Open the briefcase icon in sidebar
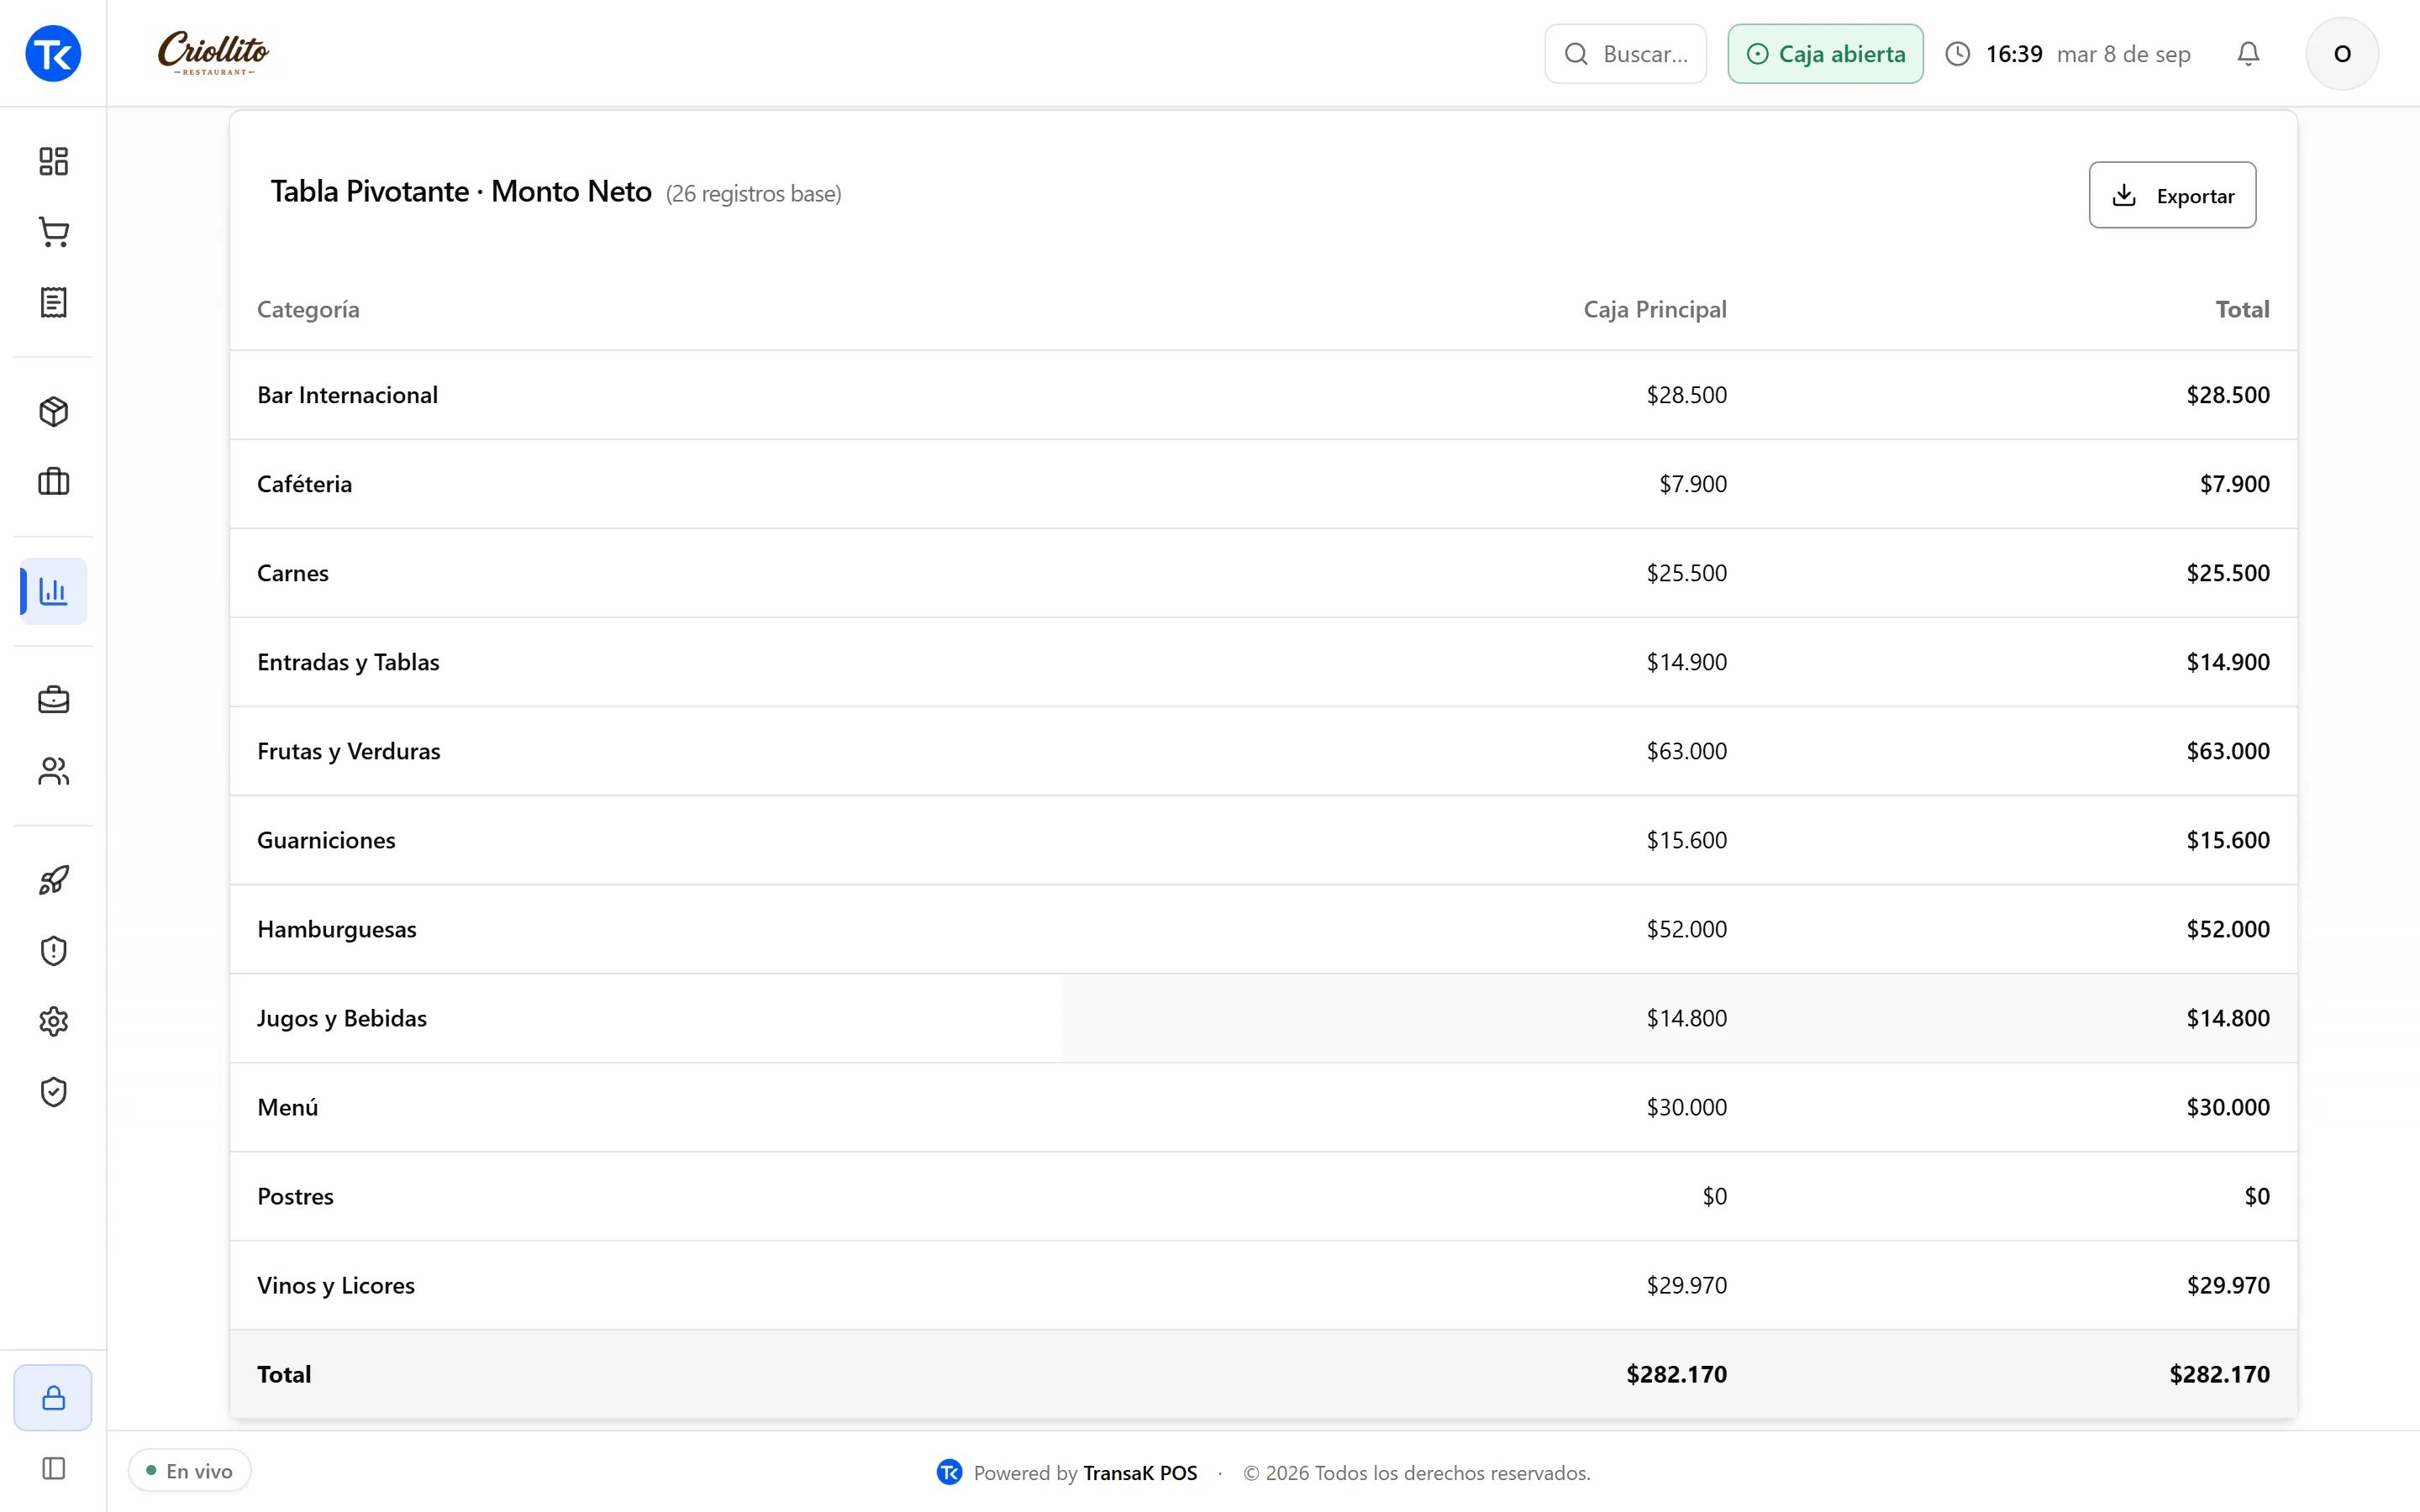The image size is (2420, 1512). coord(53,700)
